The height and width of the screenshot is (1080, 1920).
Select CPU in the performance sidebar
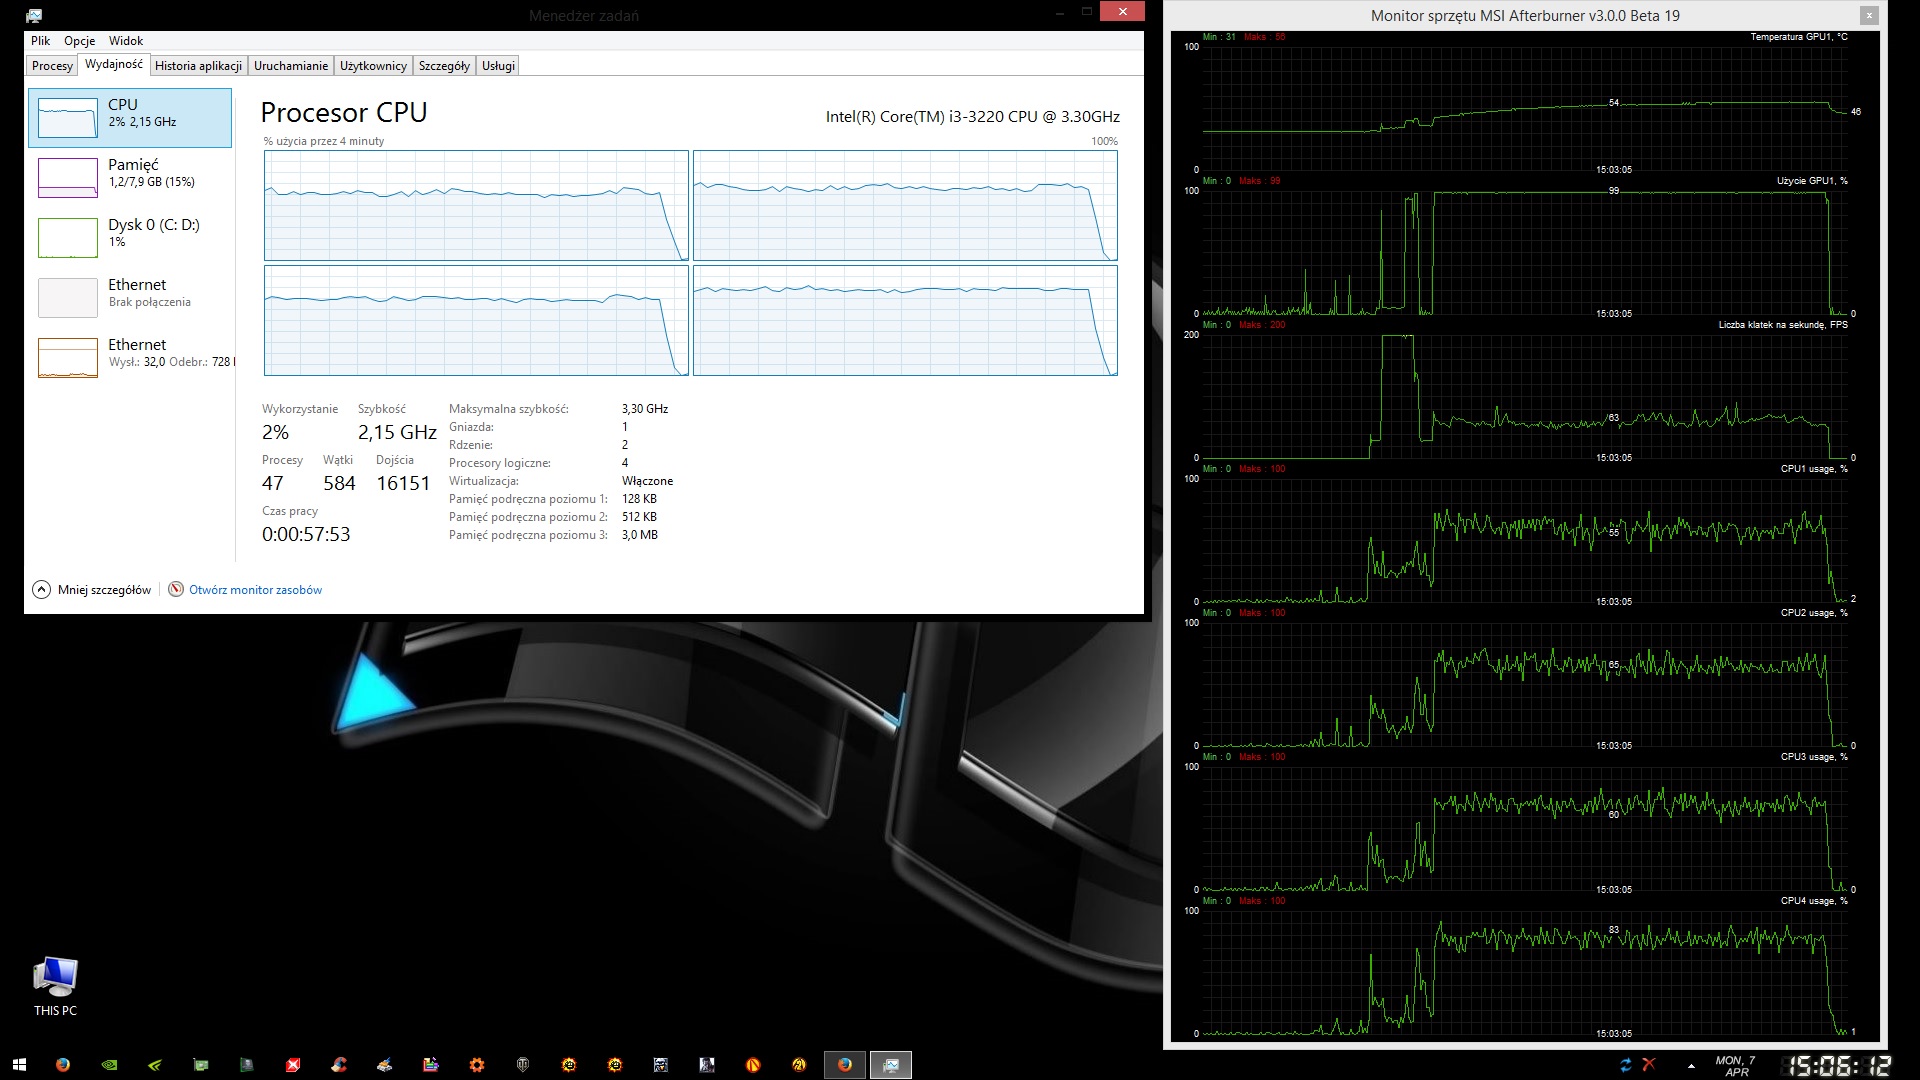click(130, 118)
